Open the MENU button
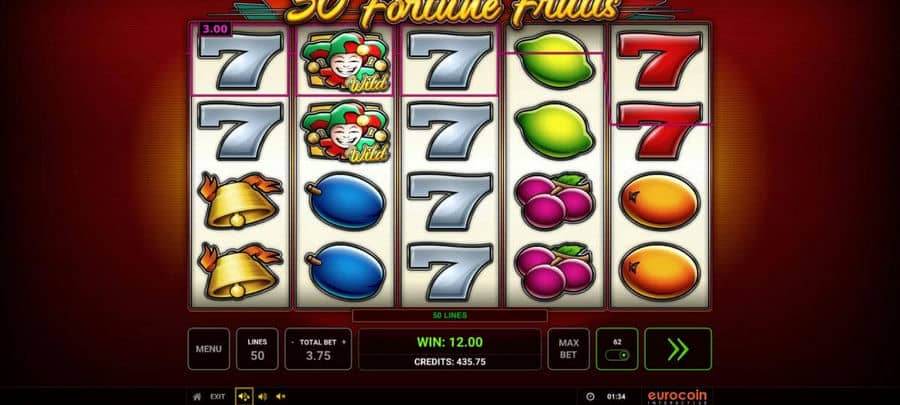This screenshot has height=405, width=900. [208, 349]
